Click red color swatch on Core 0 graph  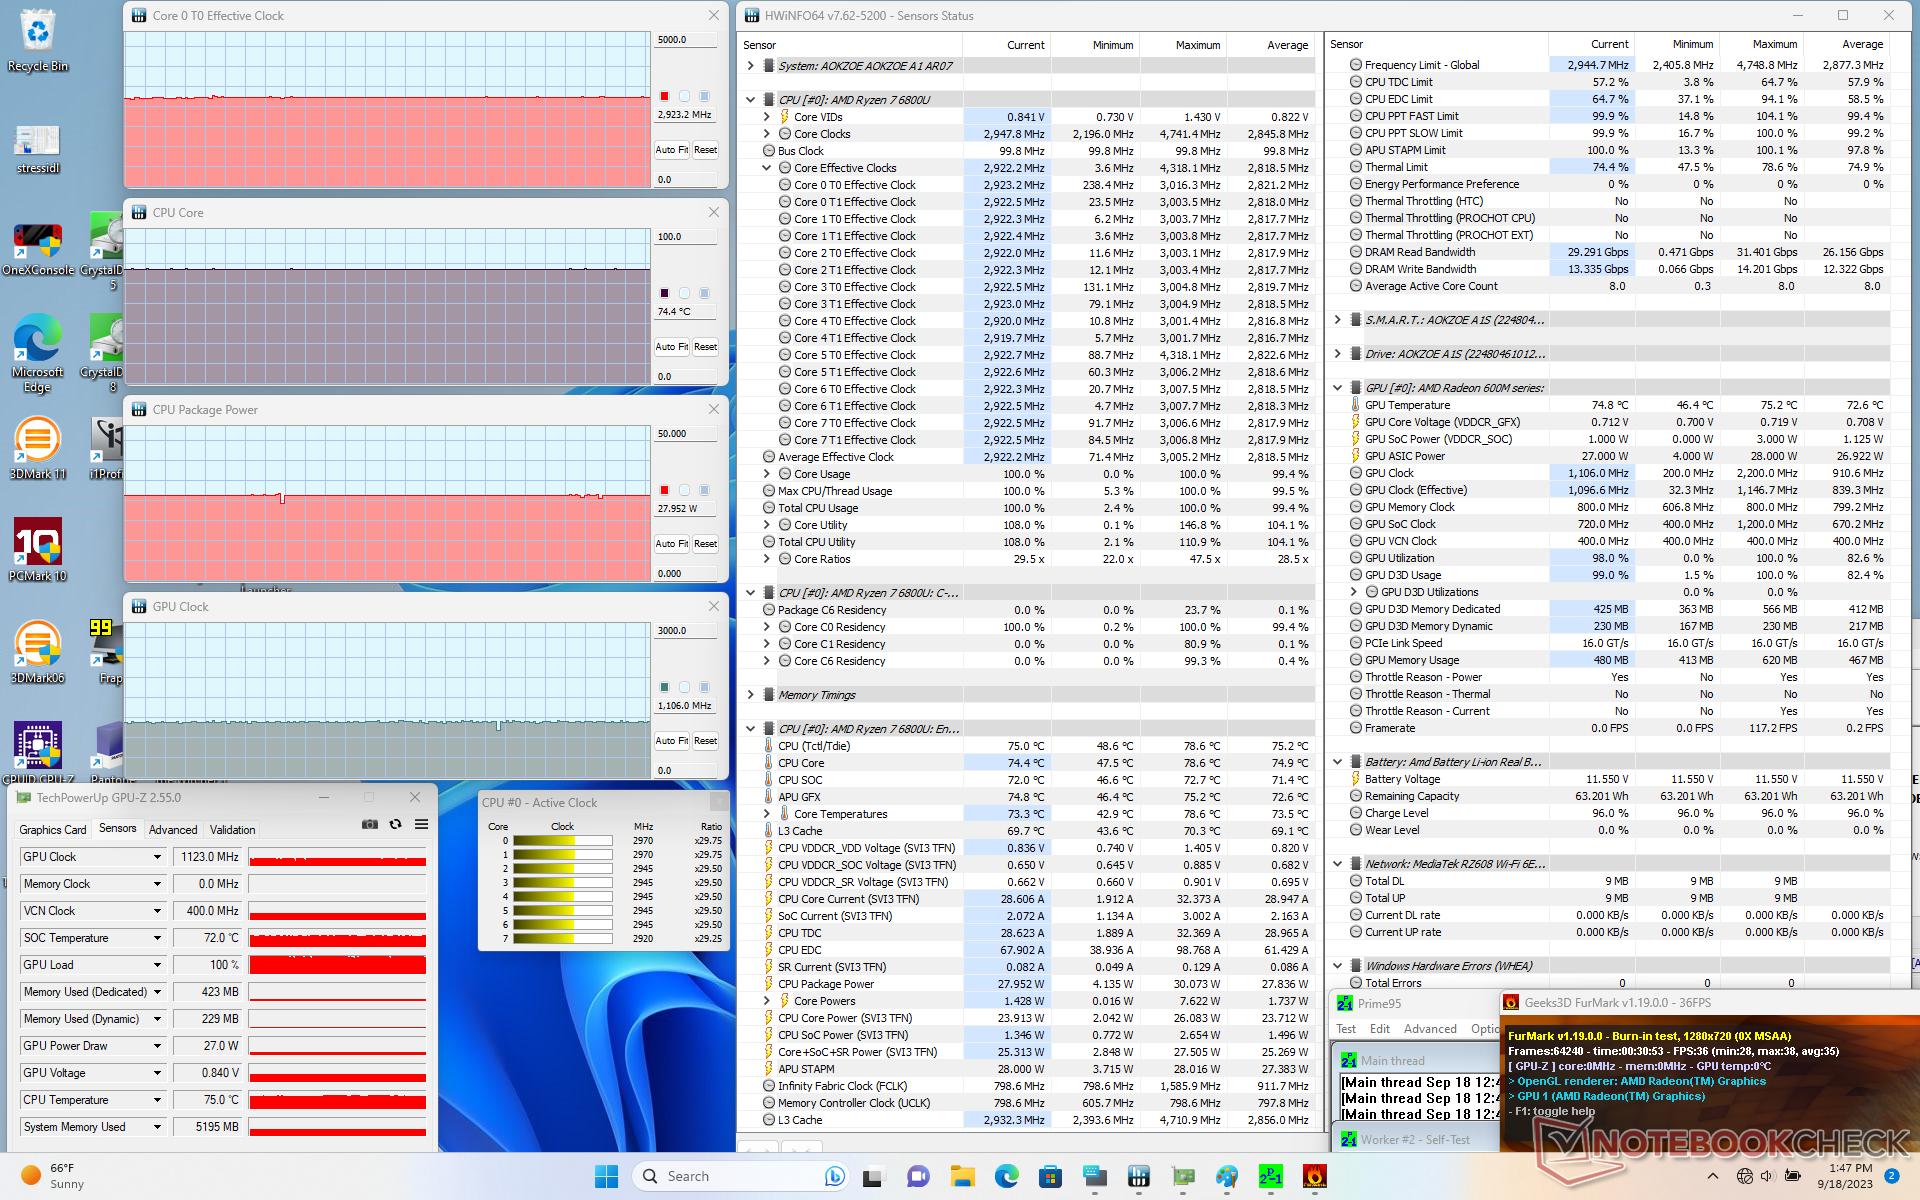tap(664, 96)
